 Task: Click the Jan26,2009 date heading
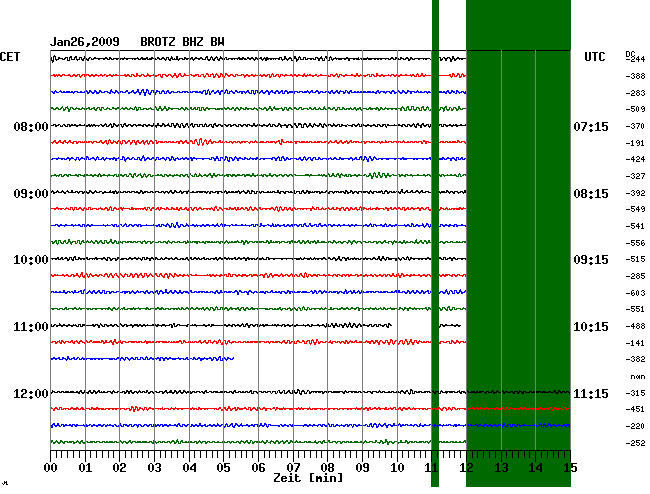[x=85, y=42]
